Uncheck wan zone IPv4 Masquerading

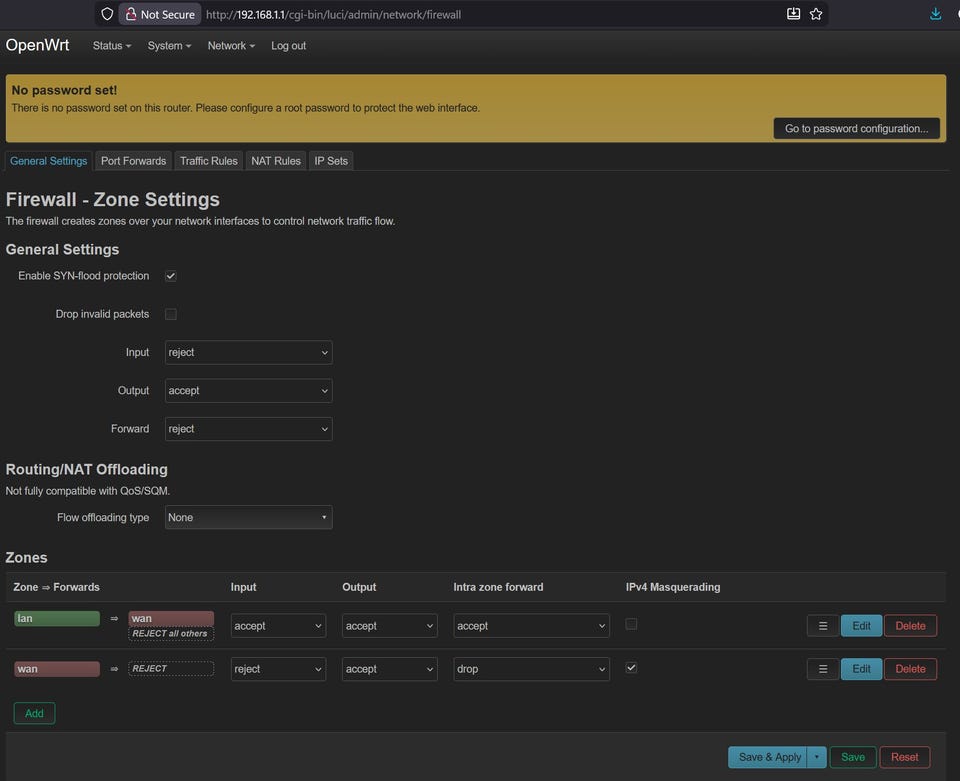tap(631, 667)
